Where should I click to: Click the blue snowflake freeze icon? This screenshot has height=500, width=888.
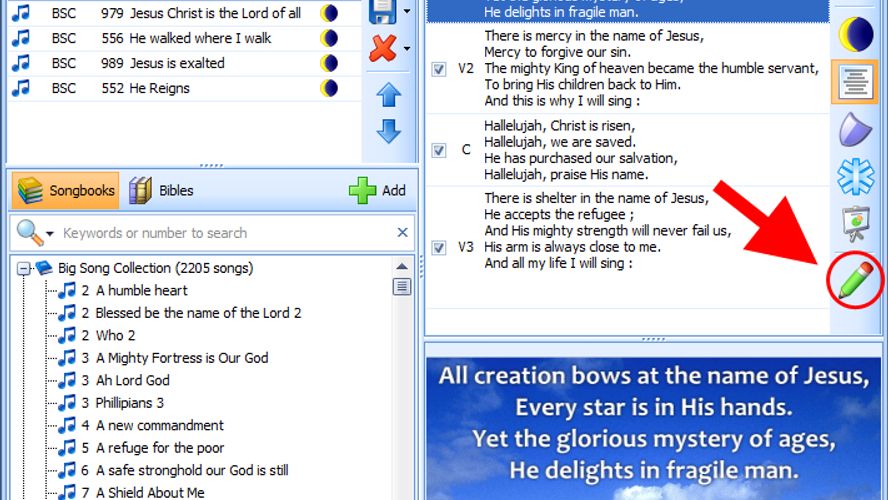click(x=856, y=176)
